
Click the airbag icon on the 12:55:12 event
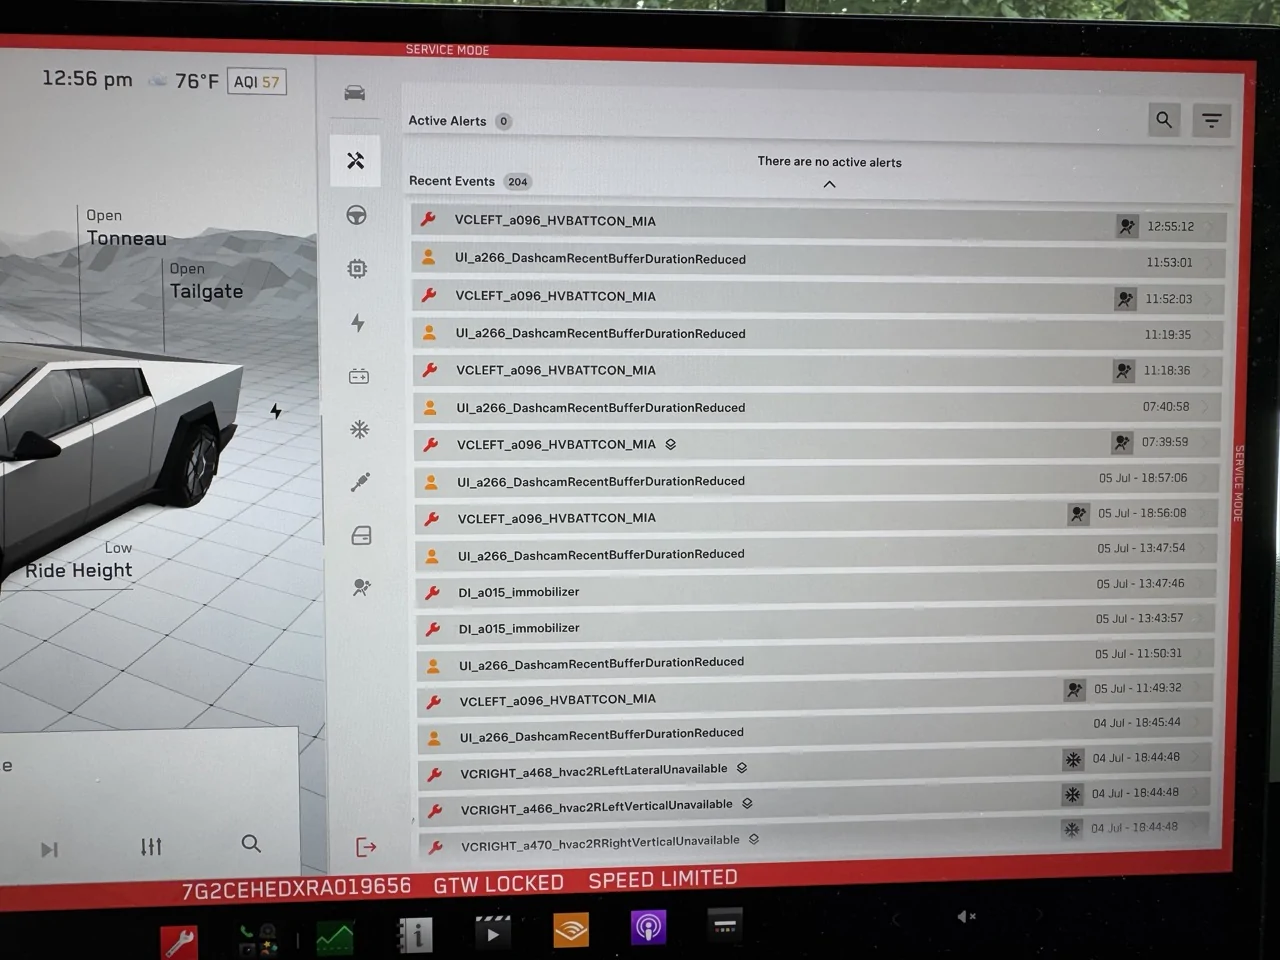(1127, 226)
